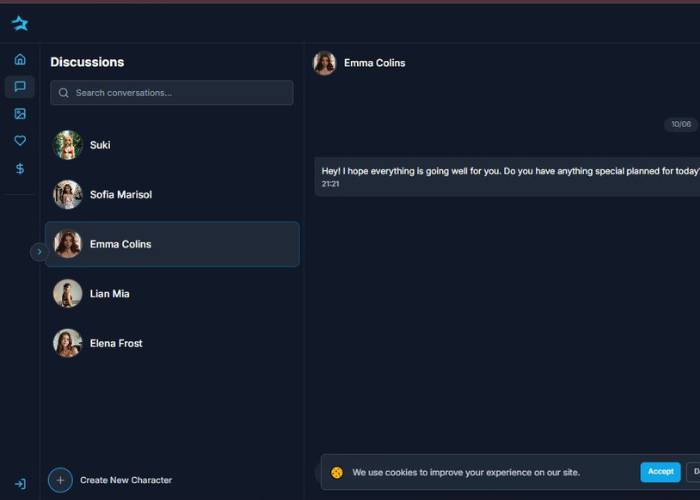Viewport: 700px width, 500px height.
Task: Expand the sidebar with chevron arrow
Action: pyautogui.click(x=39, y=252)
